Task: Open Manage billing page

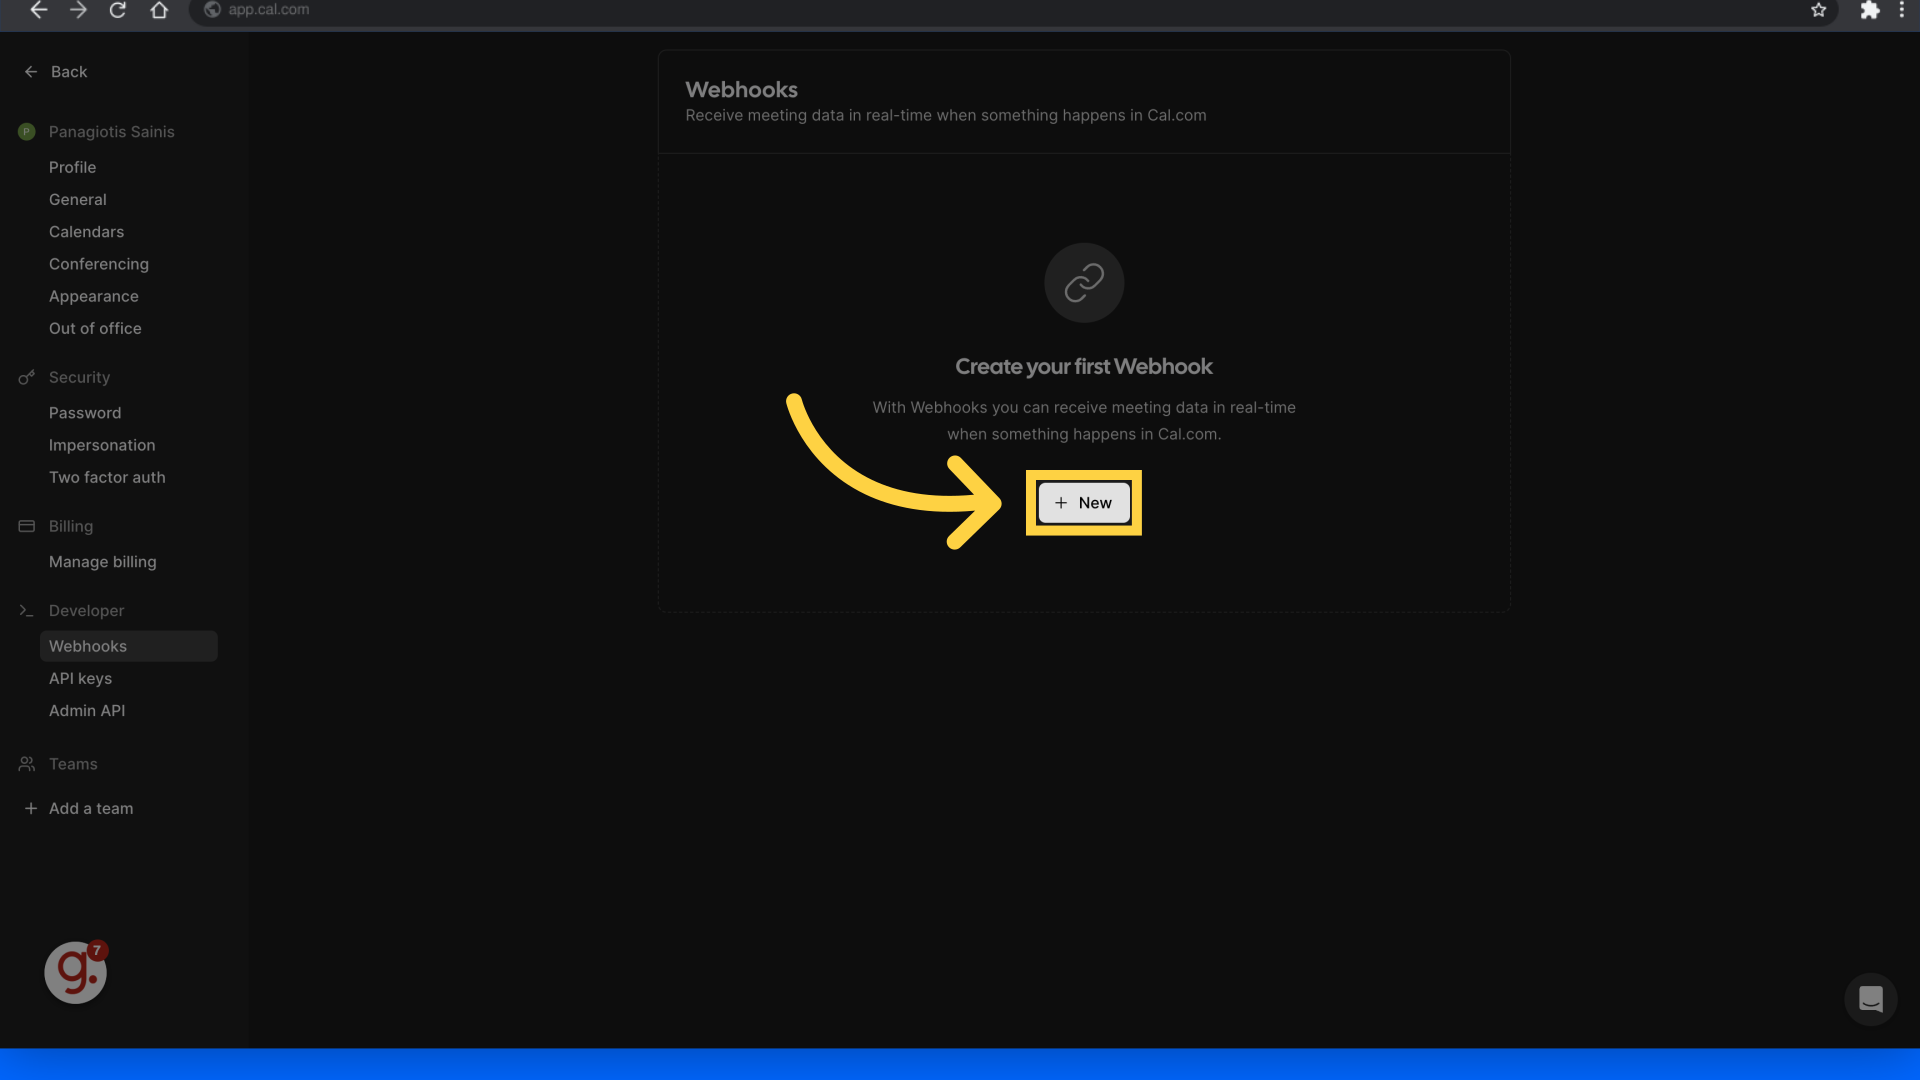Action: click(x=102, y=562)
